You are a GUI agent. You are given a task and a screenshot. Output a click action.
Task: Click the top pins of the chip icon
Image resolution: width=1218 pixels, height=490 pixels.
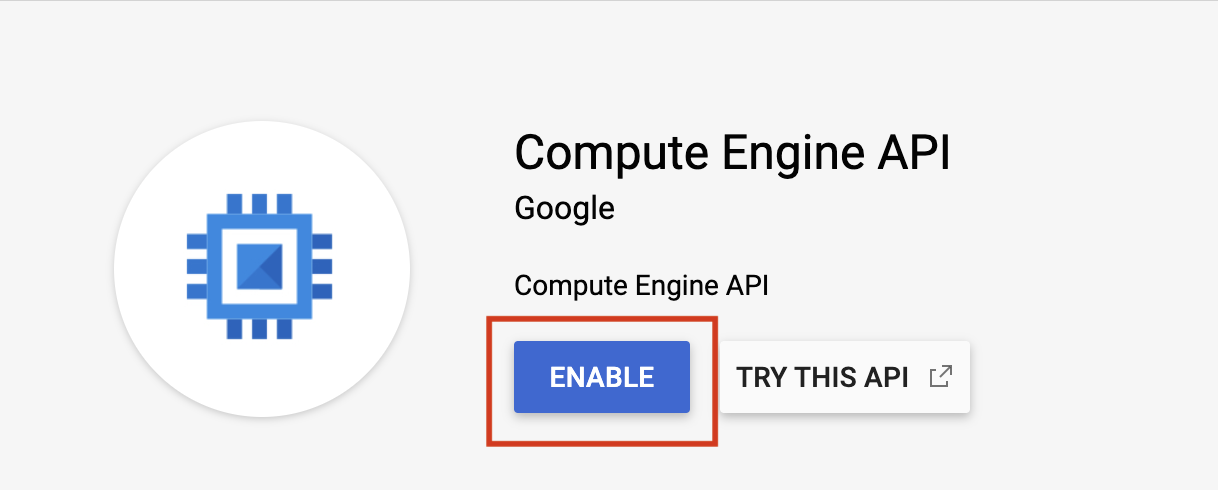click(x=260, y=203)
